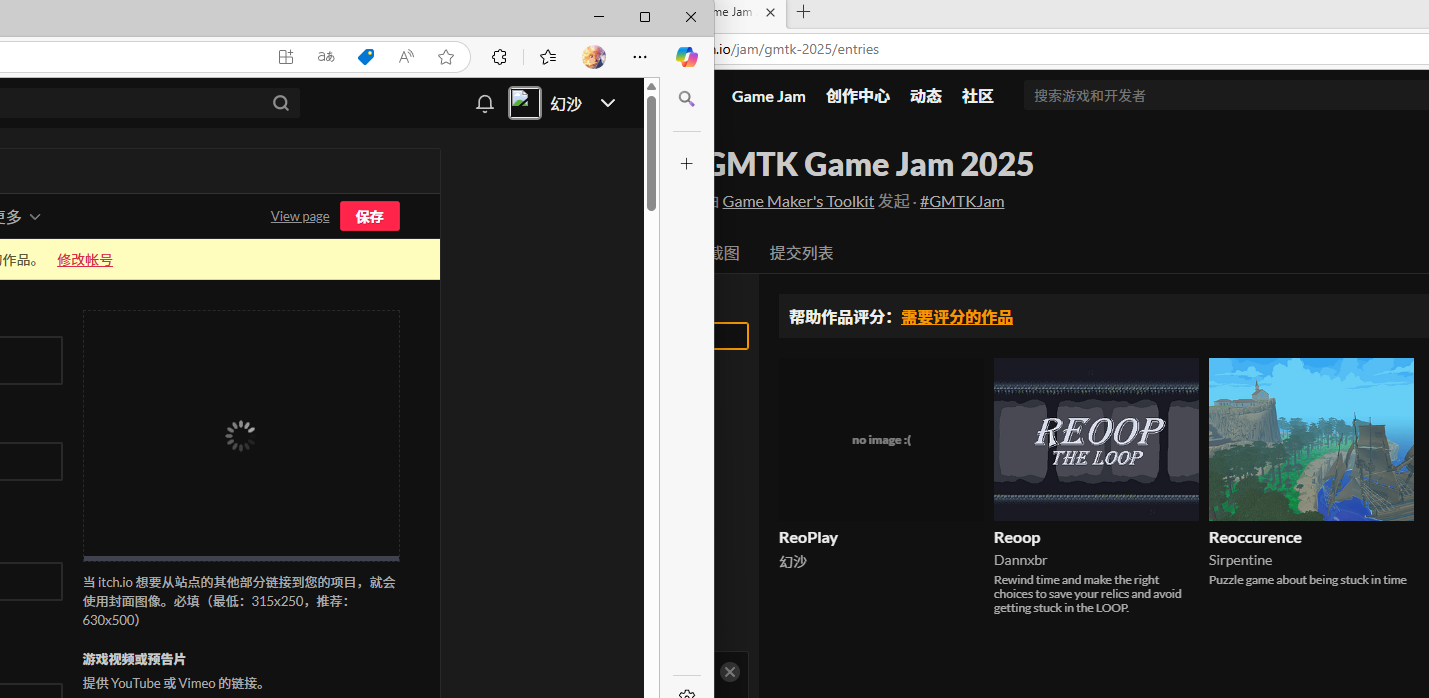Open the Game Jam menu item
The width and height of the screenshot is (1429, 698).
768,96
